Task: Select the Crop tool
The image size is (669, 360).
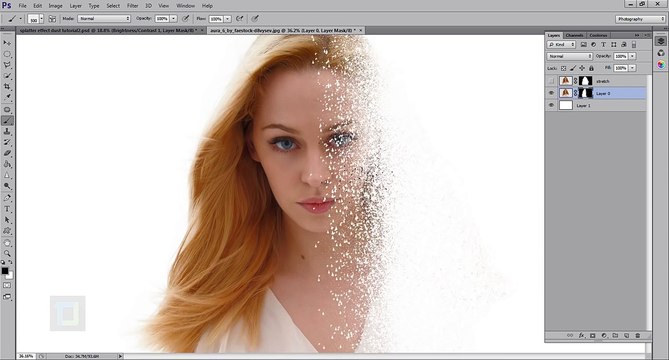Action: 7,86
